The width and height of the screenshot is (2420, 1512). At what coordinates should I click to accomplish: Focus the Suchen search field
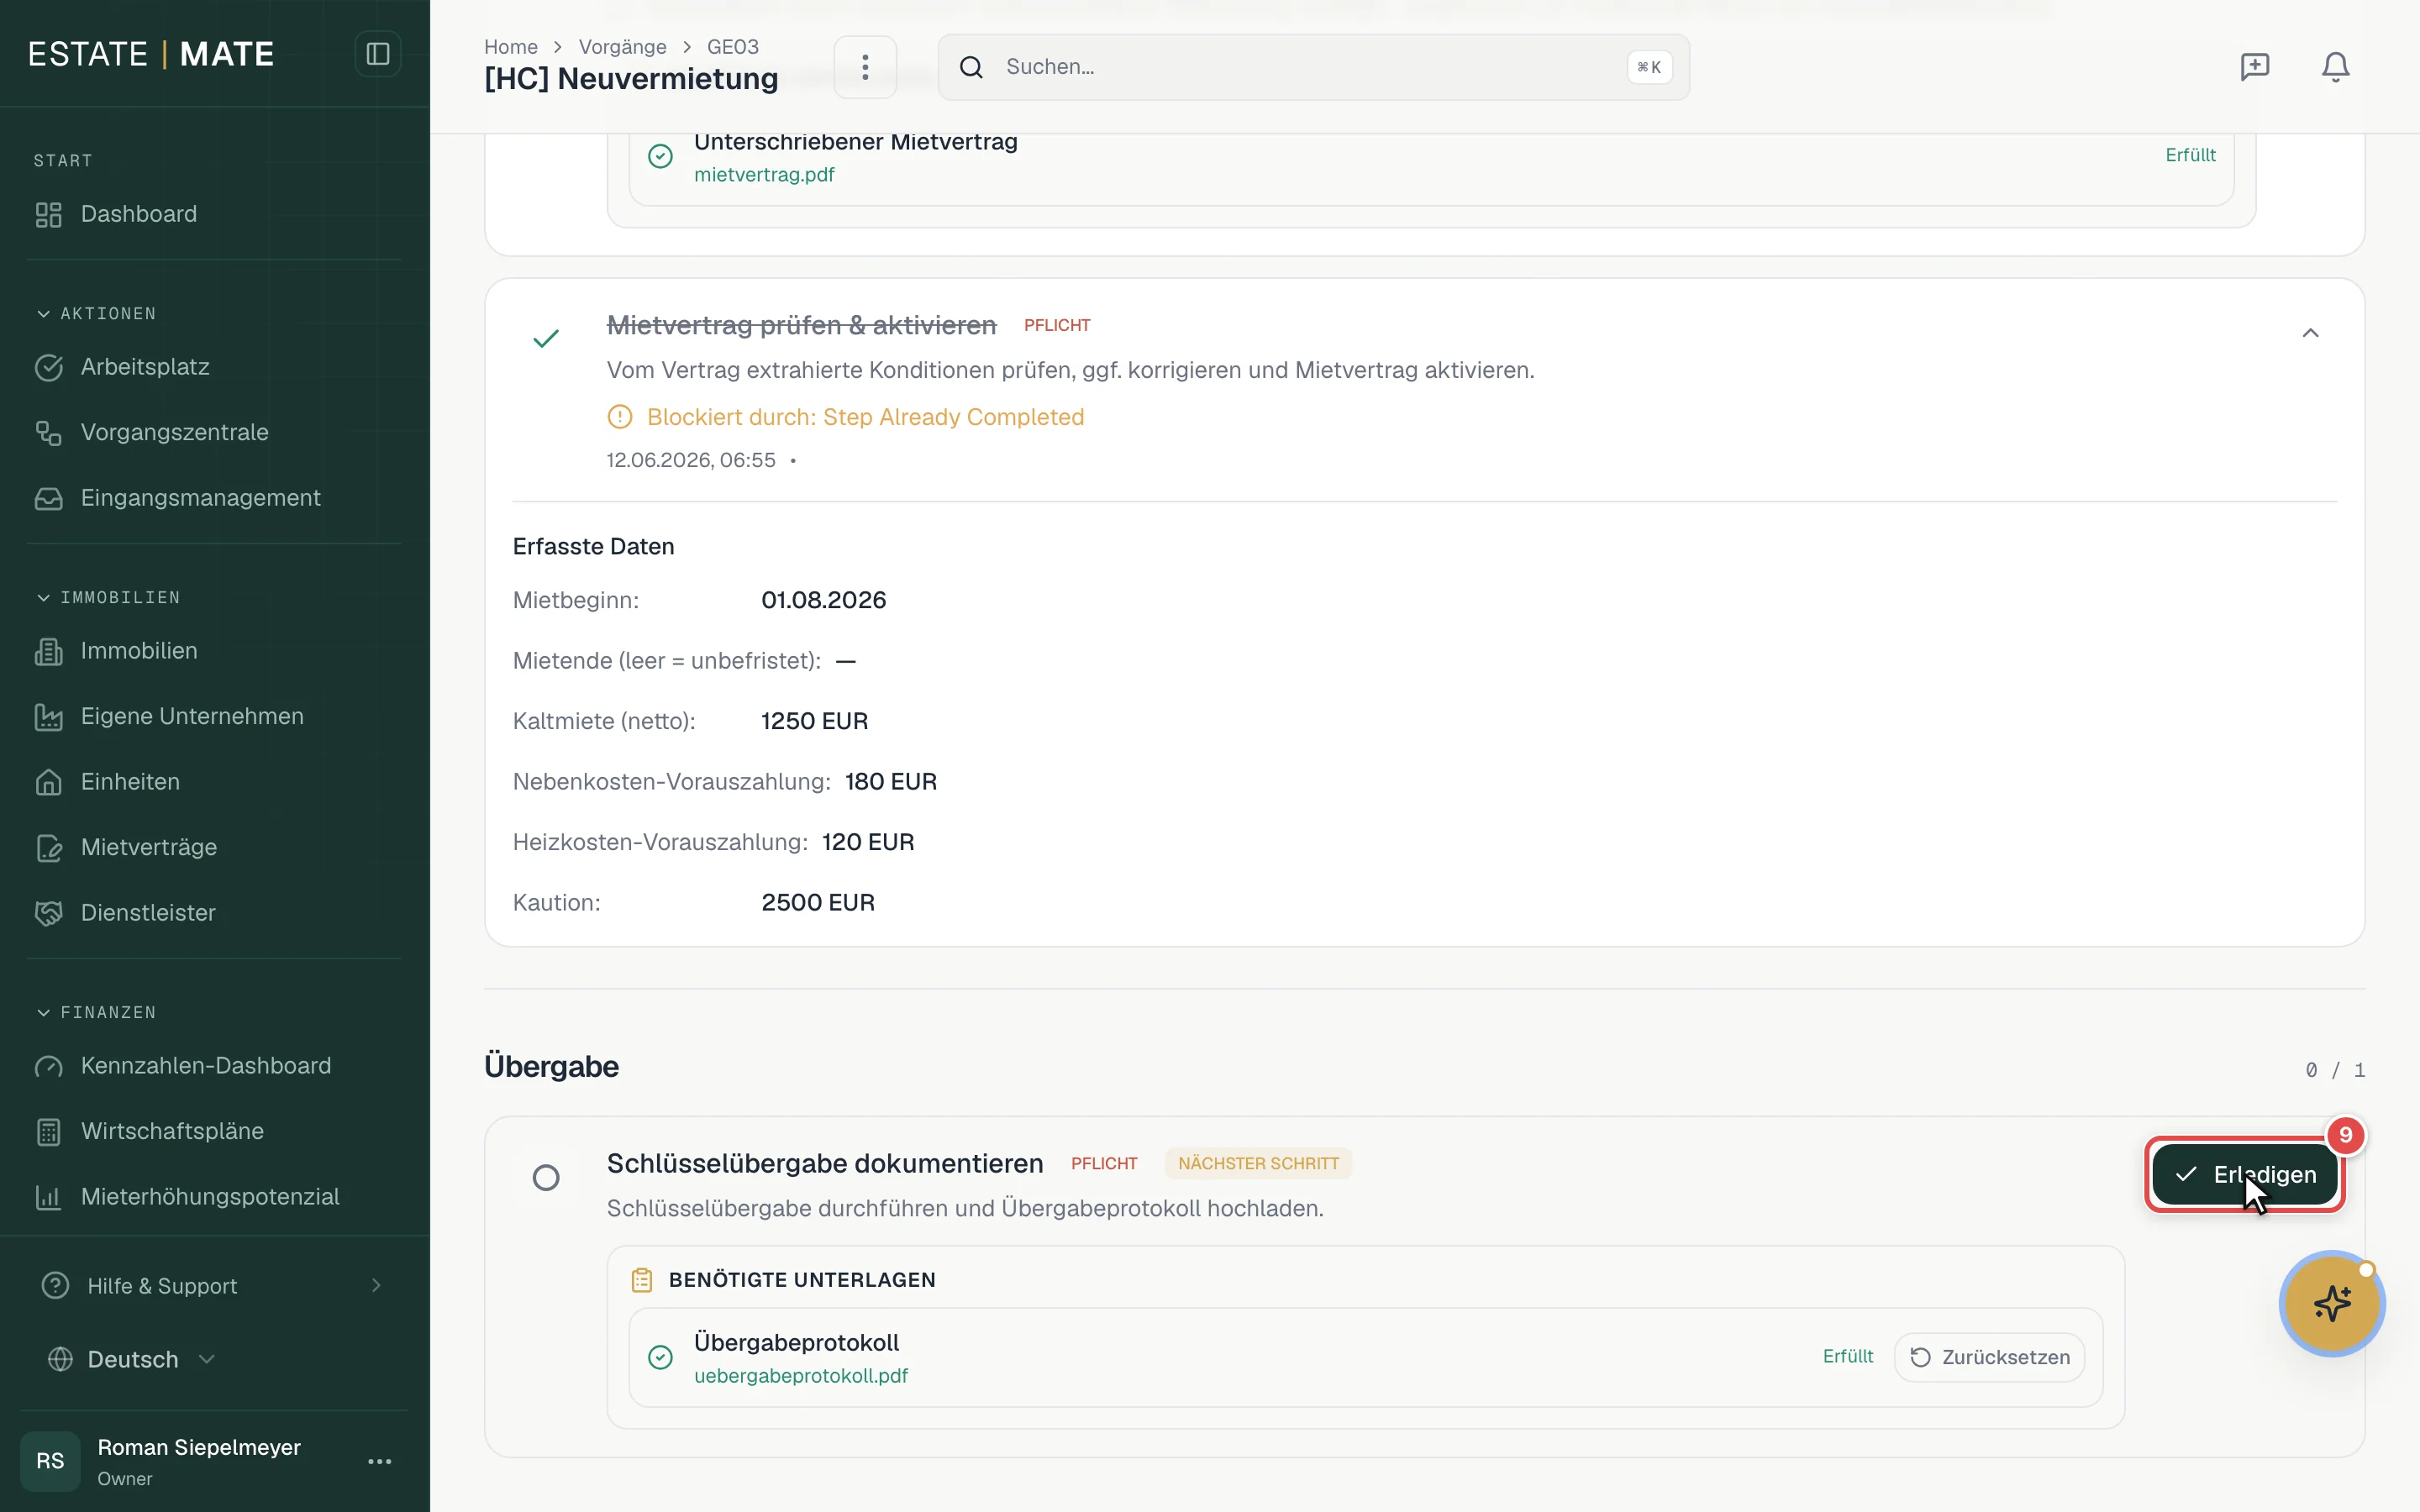point(1313,67)
